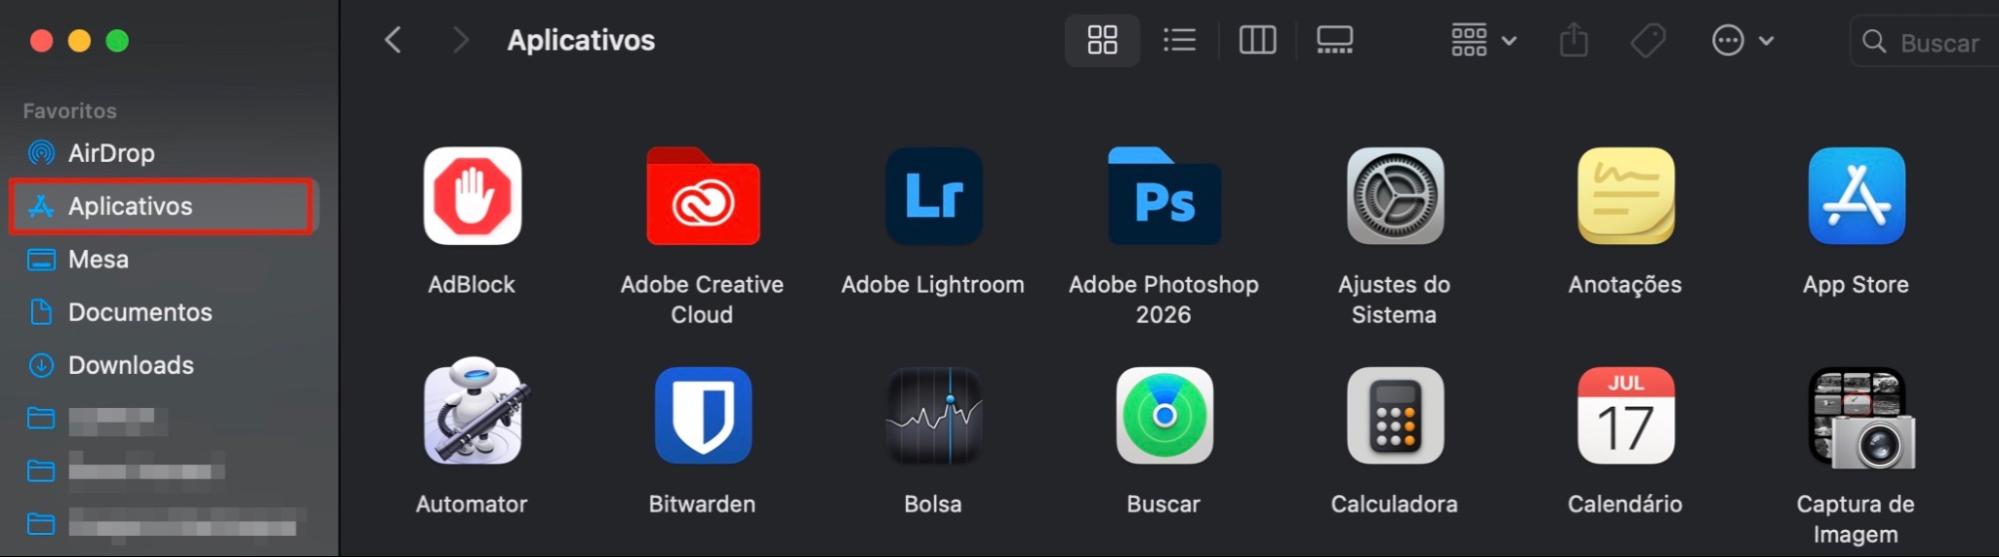Open the group-by options dropdown

pos(1484,40)
